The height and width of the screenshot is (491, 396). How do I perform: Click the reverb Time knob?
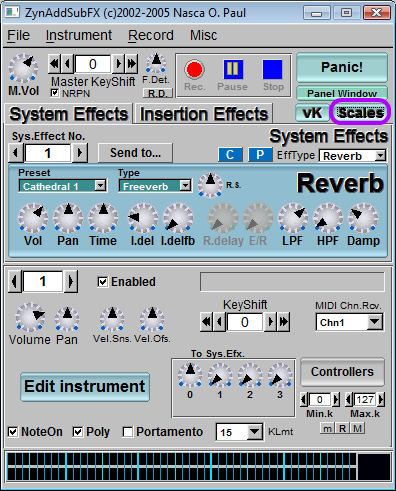[103, 218]
